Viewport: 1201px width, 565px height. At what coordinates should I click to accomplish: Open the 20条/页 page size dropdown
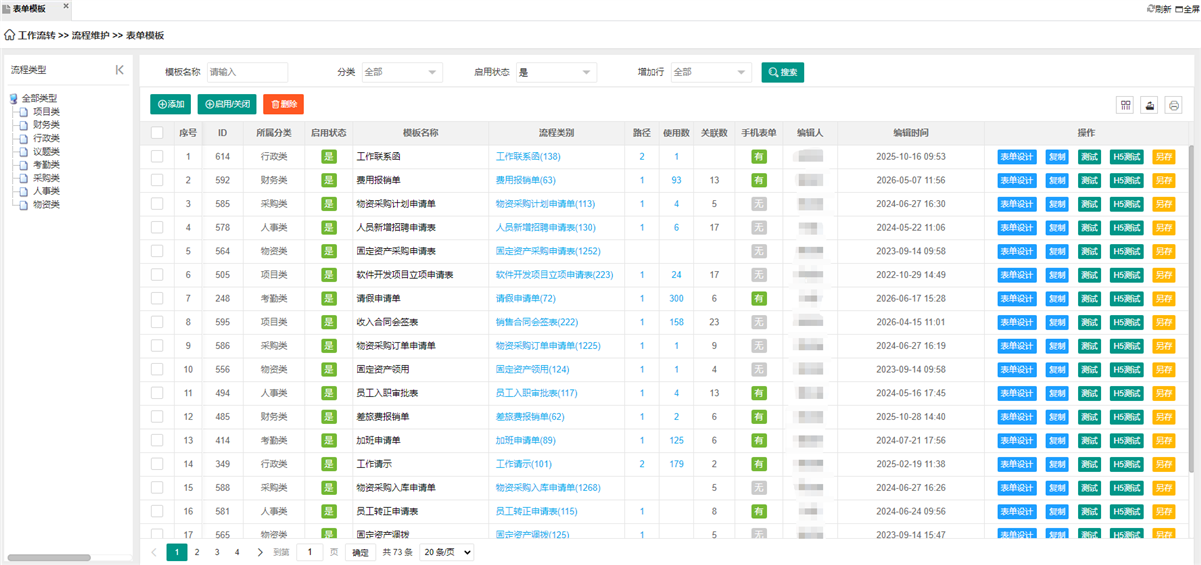(446, 551)
